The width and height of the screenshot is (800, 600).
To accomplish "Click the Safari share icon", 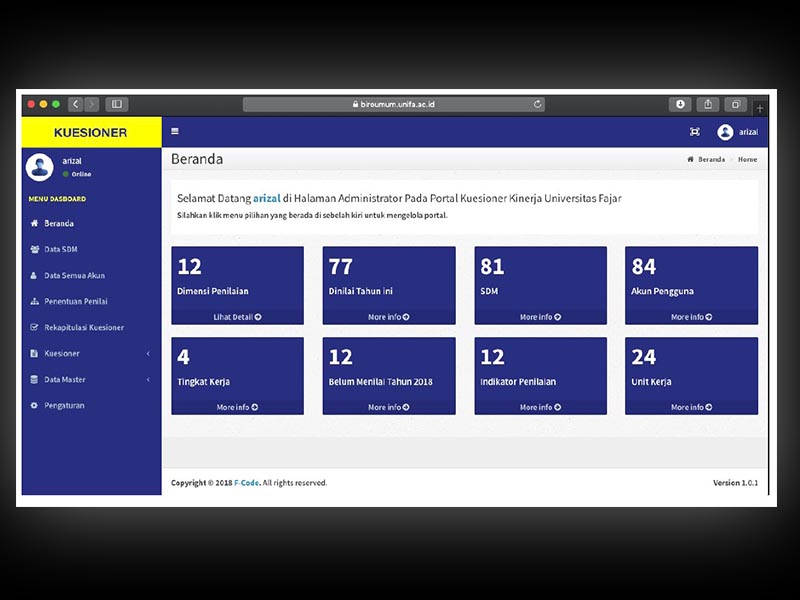I will click(x=708, y=104).
